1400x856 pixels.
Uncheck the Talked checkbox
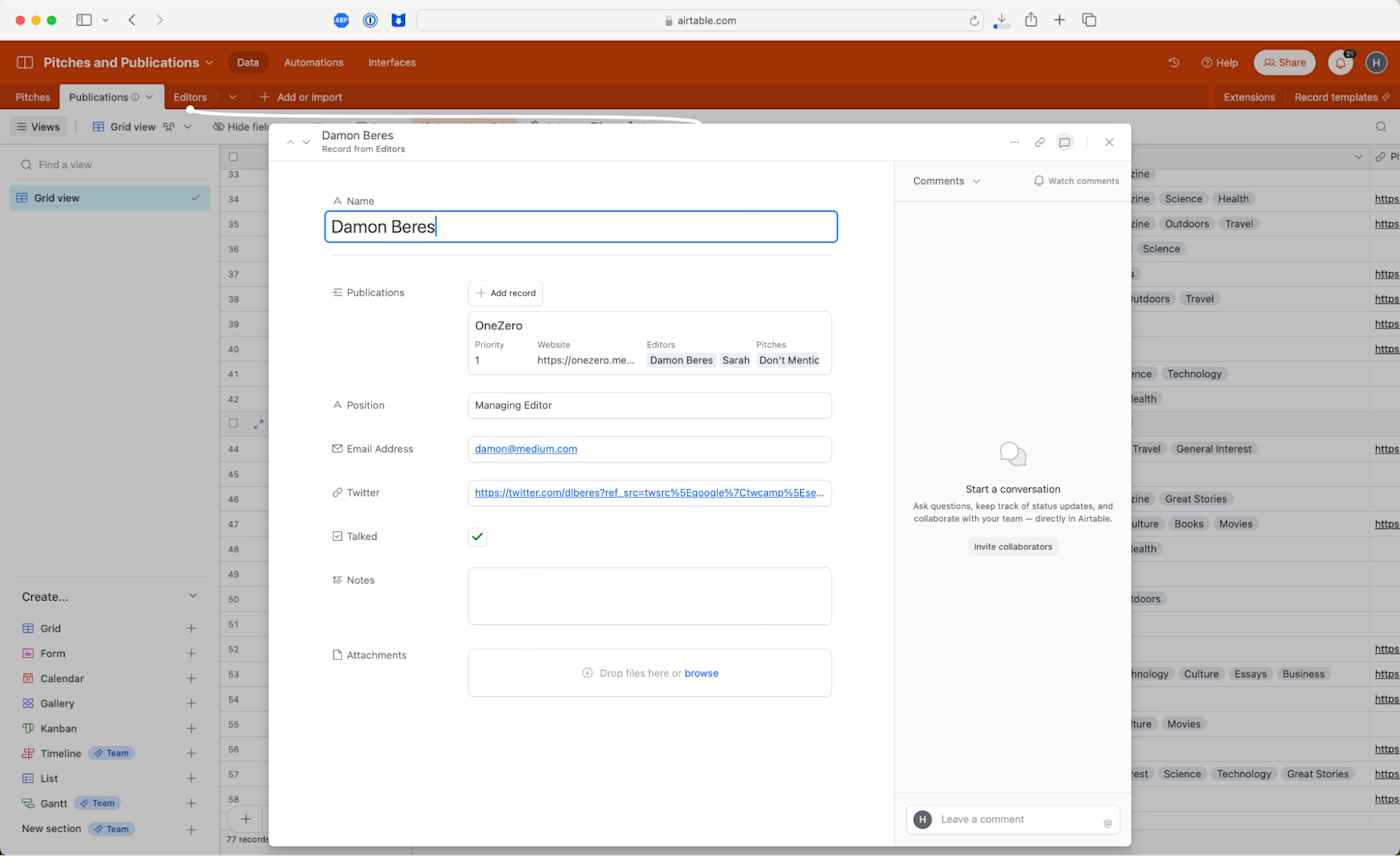[x=477, y=537]
